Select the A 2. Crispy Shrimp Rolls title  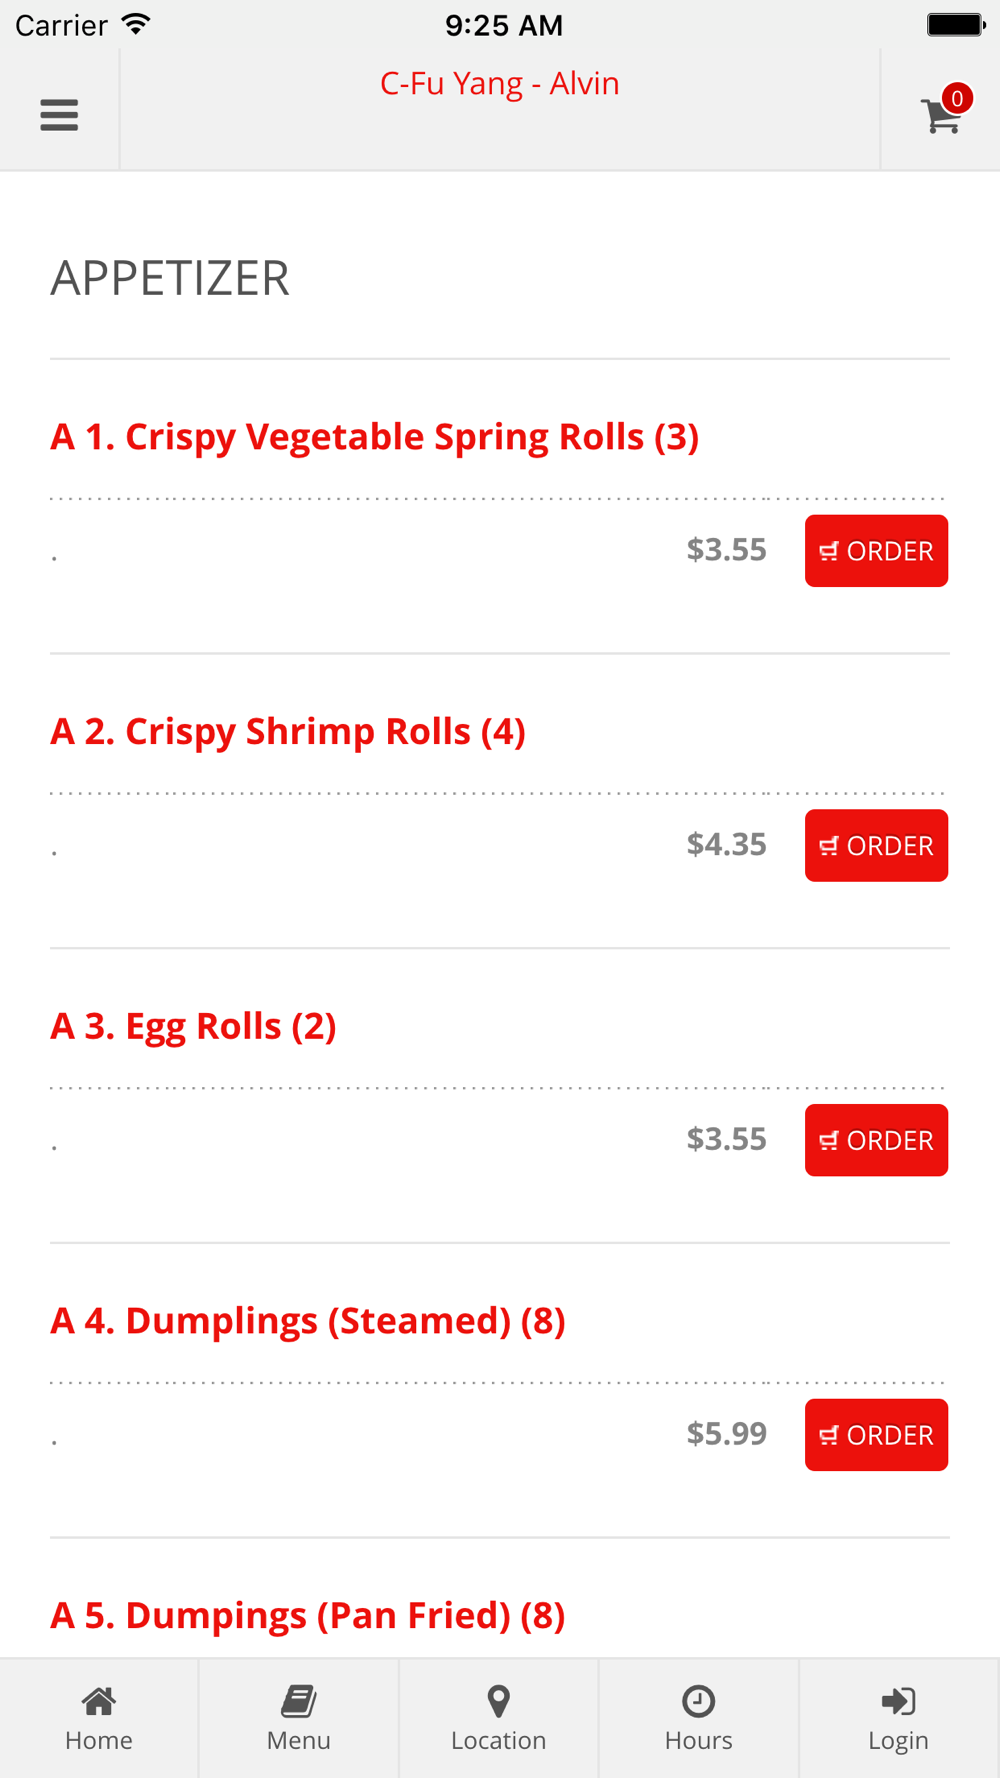[x=288, y=732]
